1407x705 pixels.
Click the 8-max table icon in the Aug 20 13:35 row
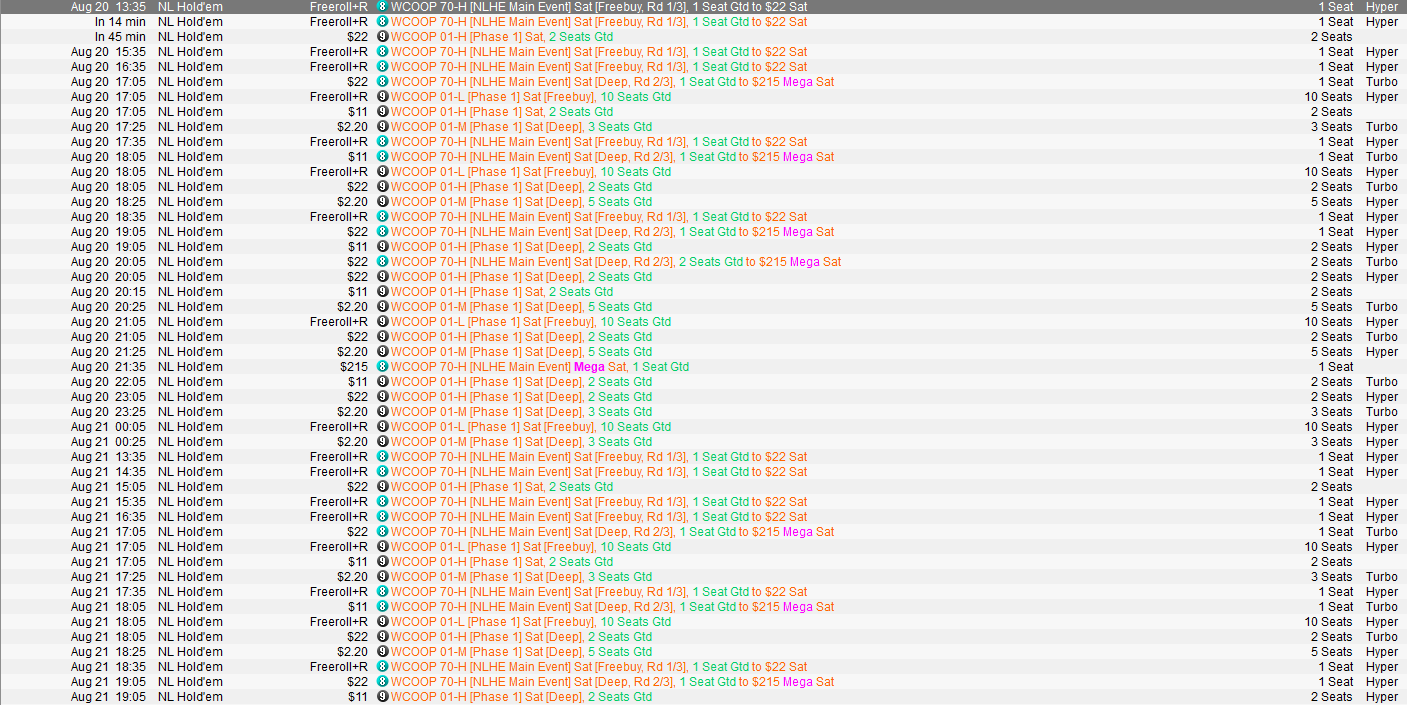coord(382,6)
